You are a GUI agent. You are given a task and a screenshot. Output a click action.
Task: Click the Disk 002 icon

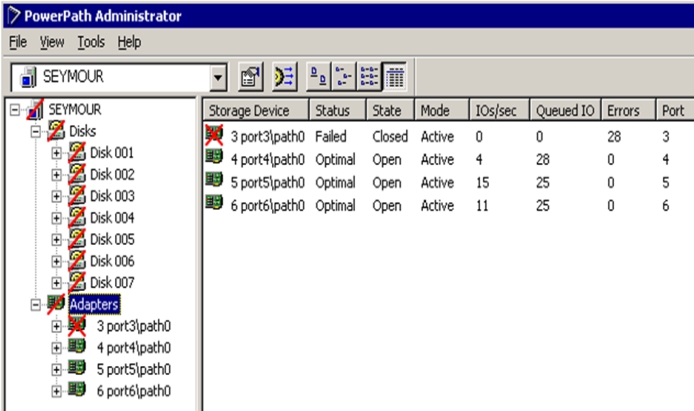[x=77, y=174]
